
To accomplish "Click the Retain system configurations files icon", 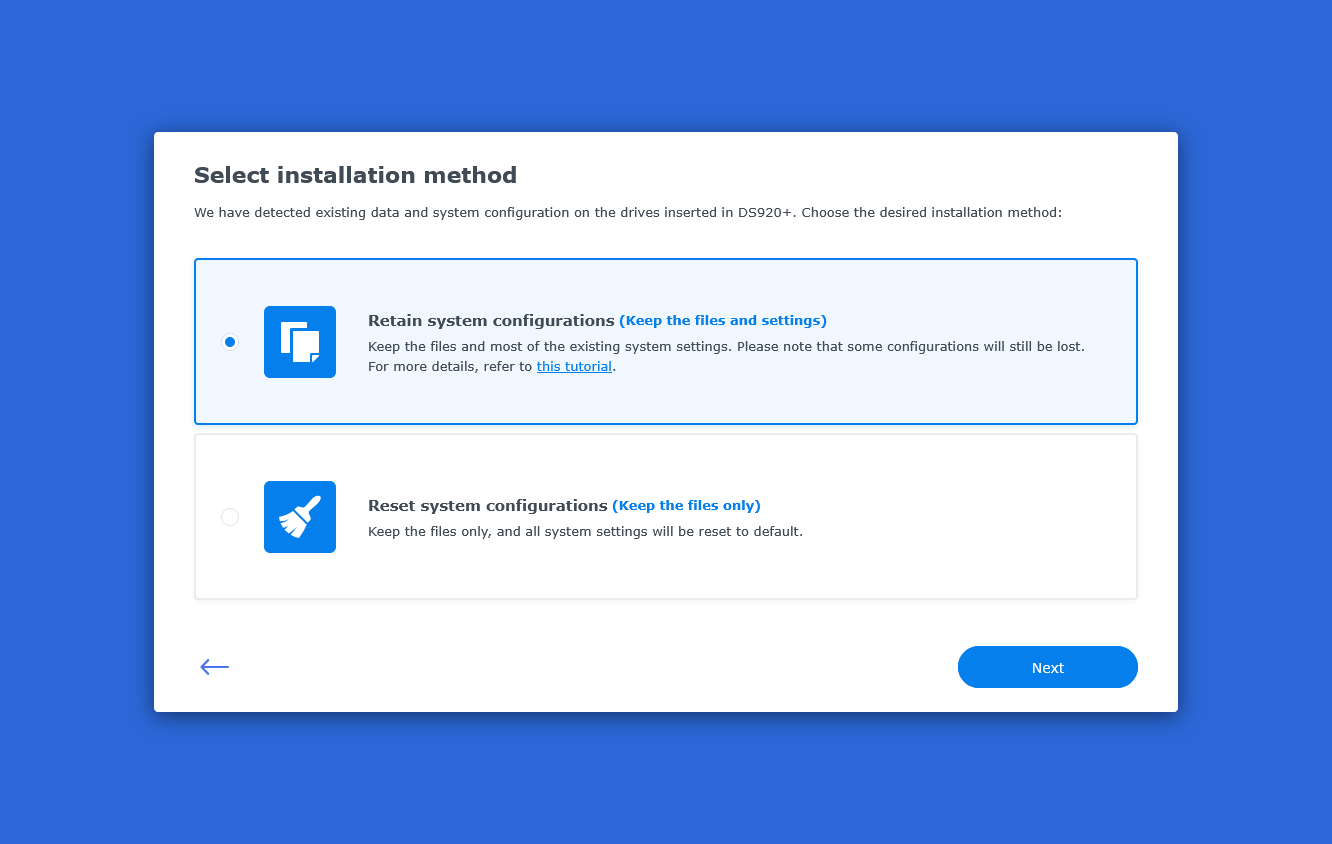I will point(300,342).
